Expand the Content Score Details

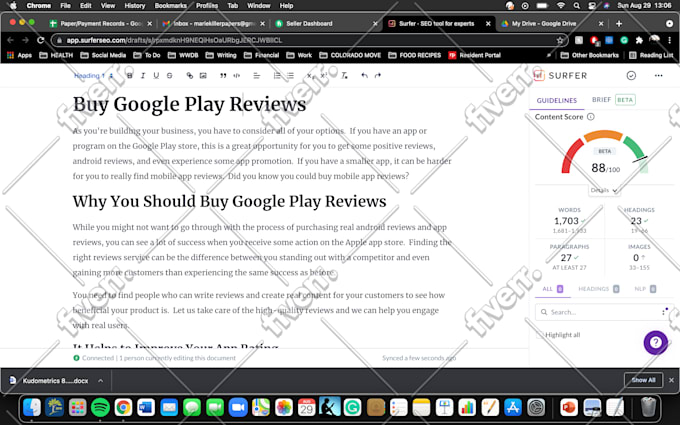603,190
